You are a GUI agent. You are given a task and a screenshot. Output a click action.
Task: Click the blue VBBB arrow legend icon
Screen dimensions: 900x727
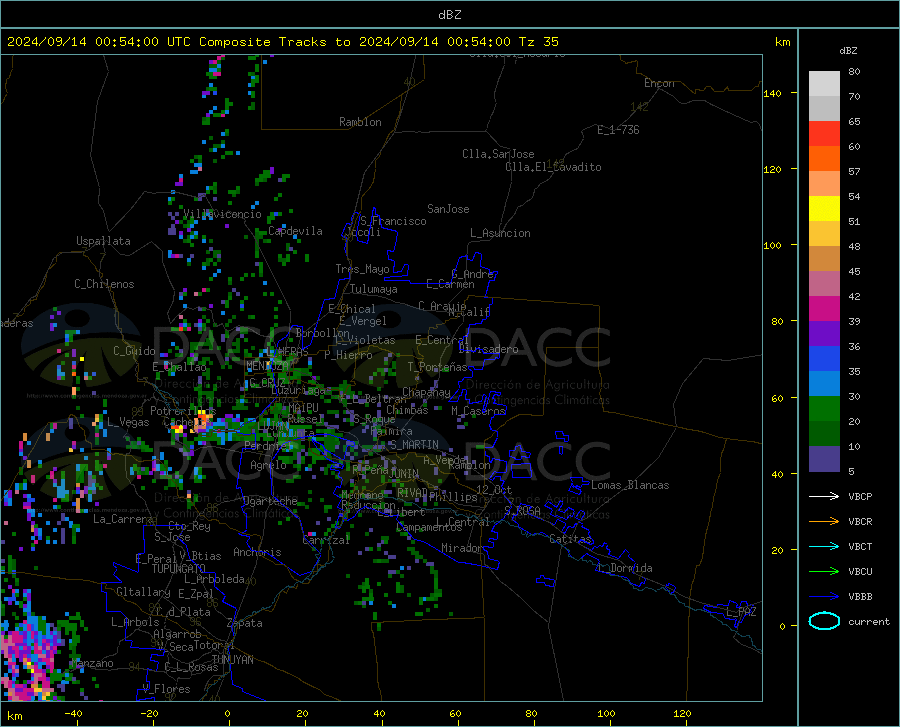[824, 597]
